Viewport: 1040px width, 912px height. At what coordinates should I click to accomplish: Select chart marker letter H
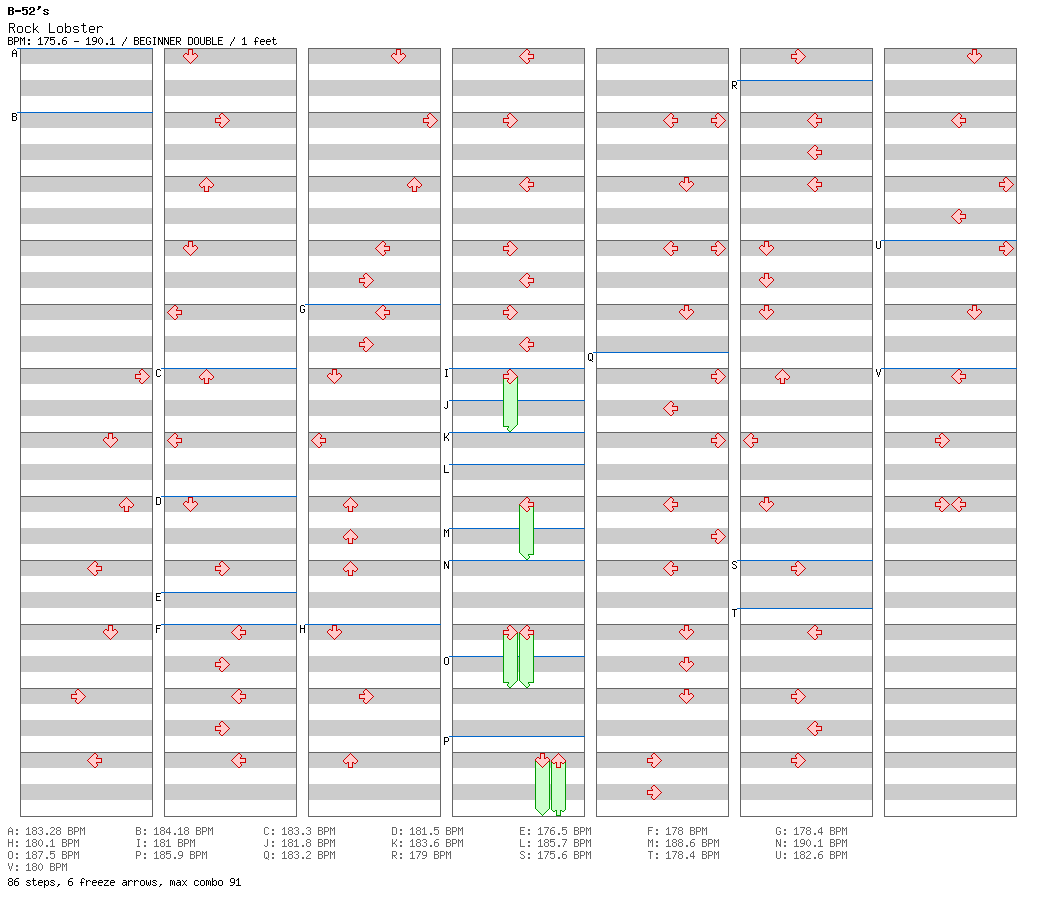tap(302, 629)
